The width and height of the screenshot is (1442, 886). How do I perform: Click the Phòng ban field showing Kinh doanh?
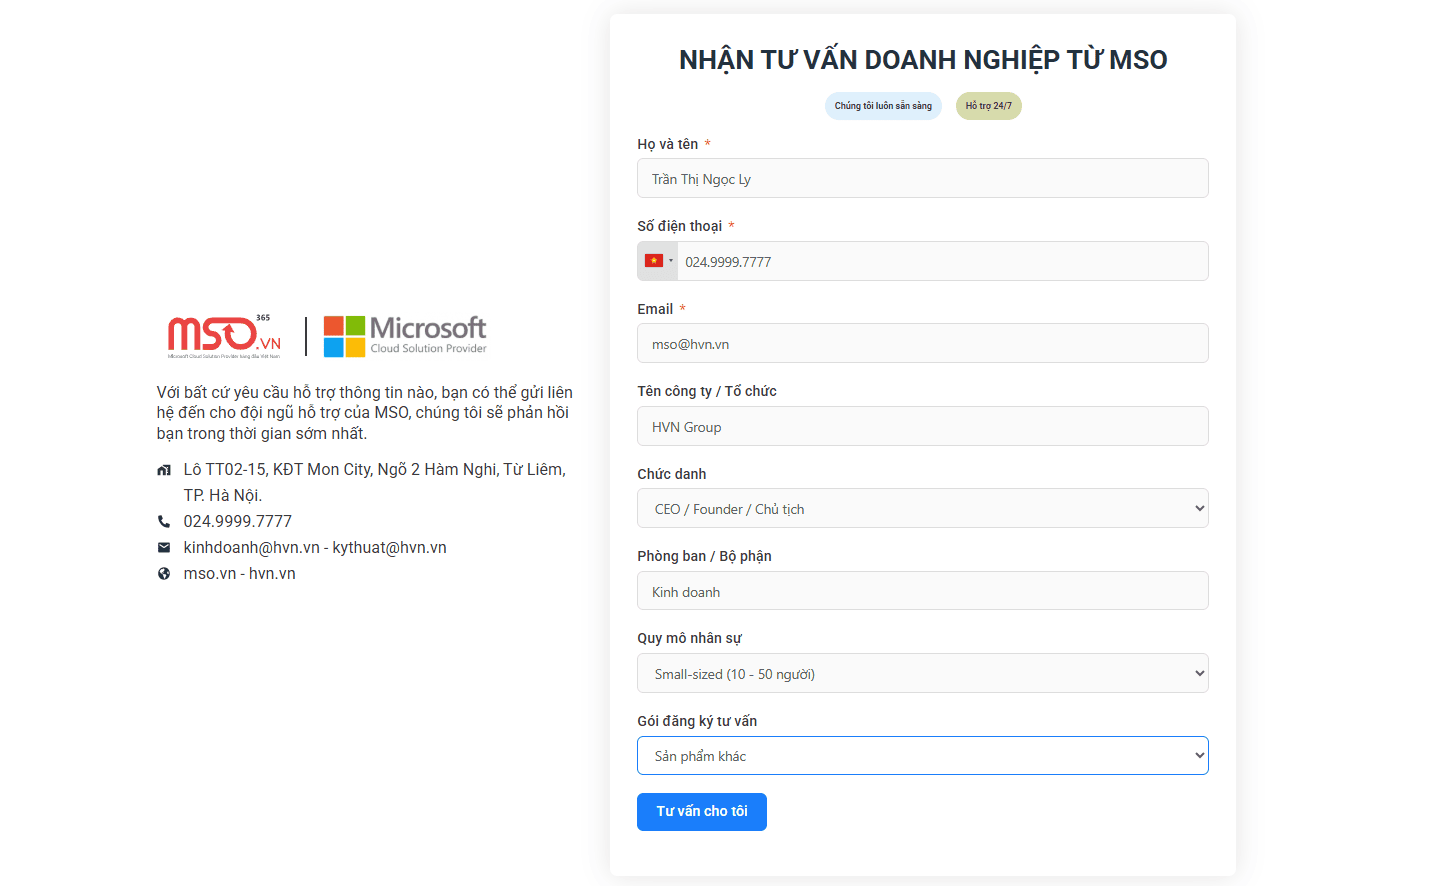point(922,591)
